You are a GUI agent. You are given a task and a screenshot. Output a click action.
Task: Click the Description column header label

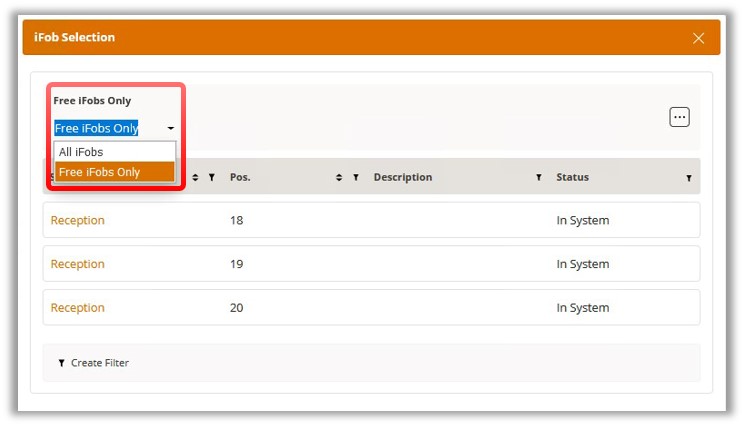click(402, 177)
